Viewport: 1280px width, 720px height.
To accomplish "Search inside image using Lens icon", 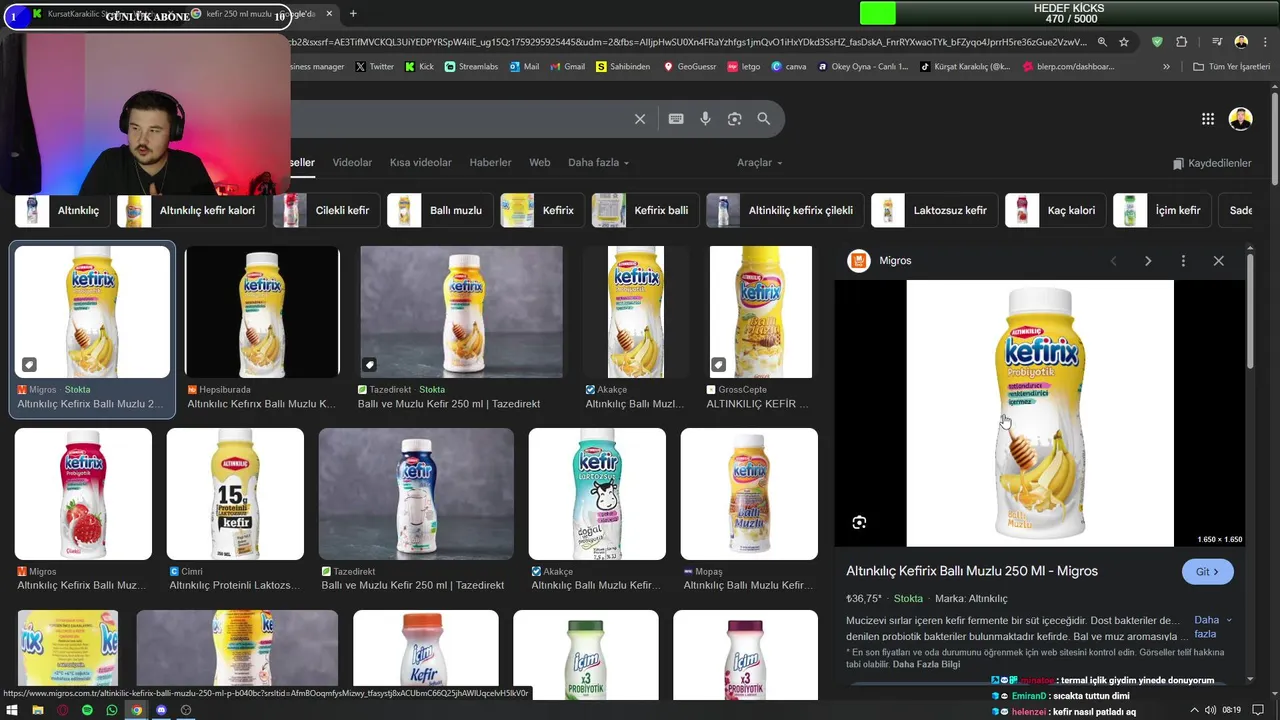I will point(859,522).
